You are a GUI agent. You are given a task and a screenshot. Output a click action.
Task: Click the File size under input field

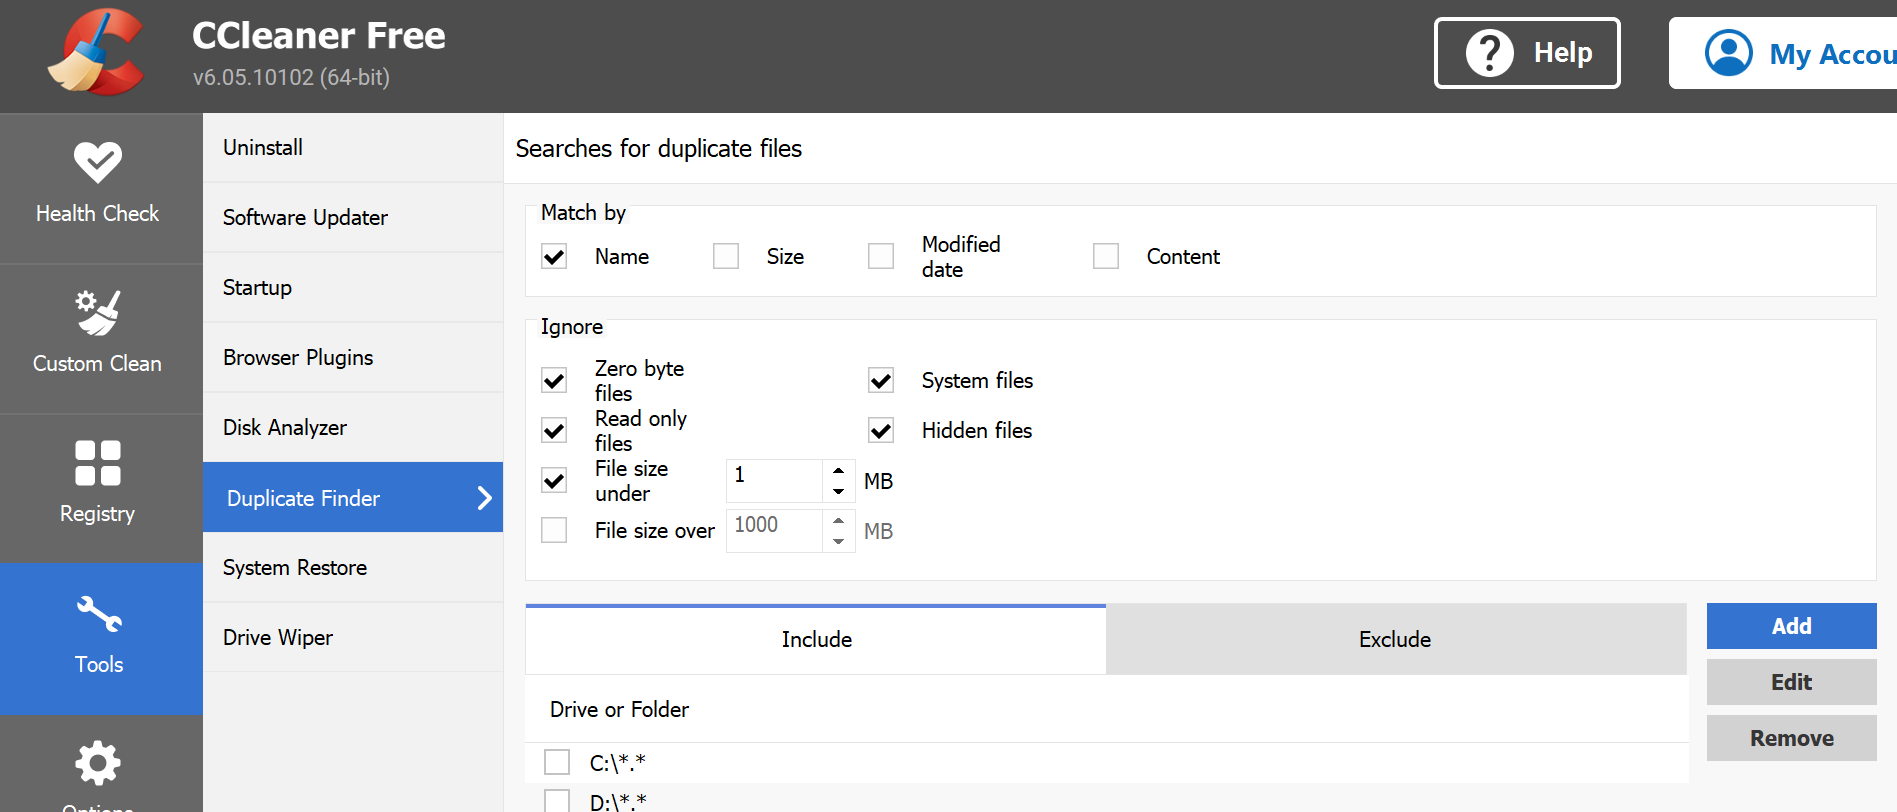(774, 481)
